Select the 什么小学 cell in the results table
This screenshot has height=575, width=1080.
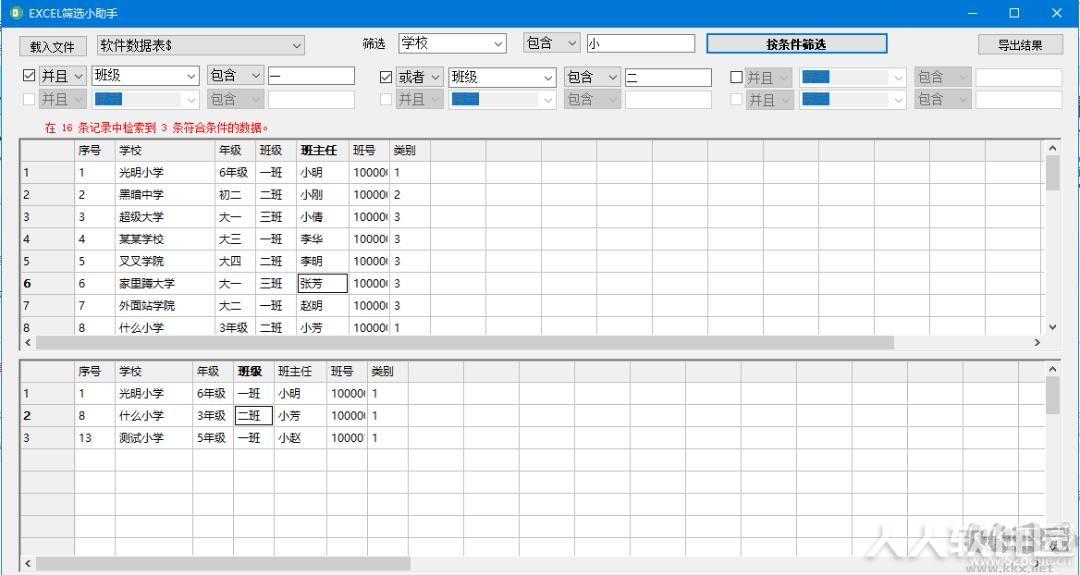click(x=154, y=415)
